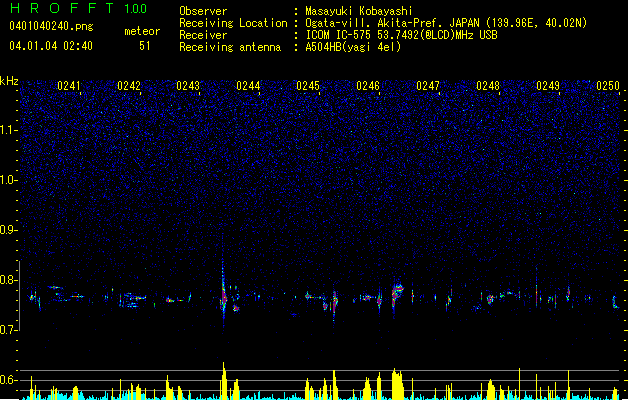This screenshot has height=400, width=629.
Task: Click the 1.1 kHz frequency axis label
Action: [x=8, y=130]
